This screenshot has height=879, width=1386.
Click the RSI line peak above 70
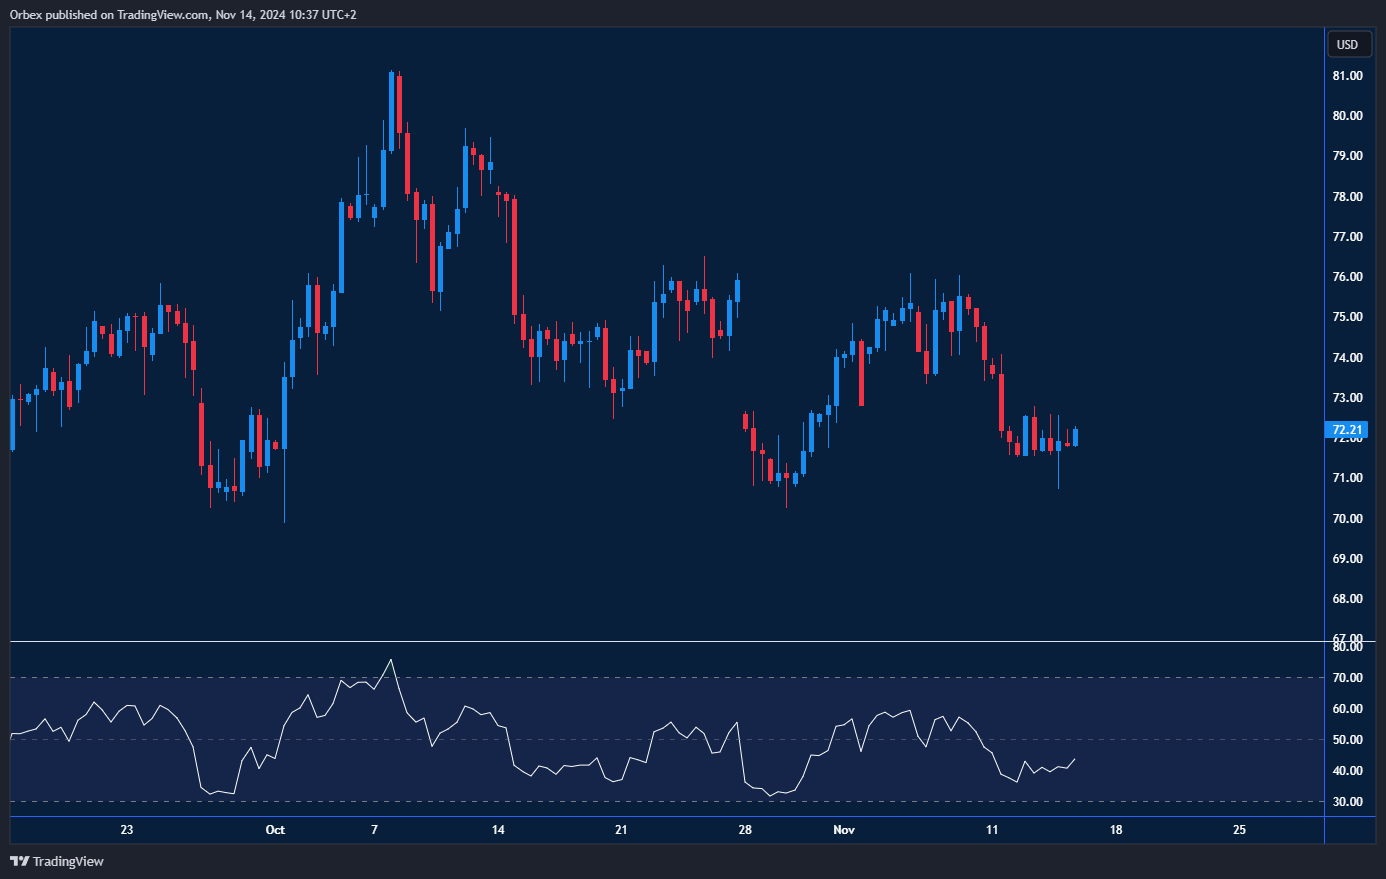[x=390, y=660]
